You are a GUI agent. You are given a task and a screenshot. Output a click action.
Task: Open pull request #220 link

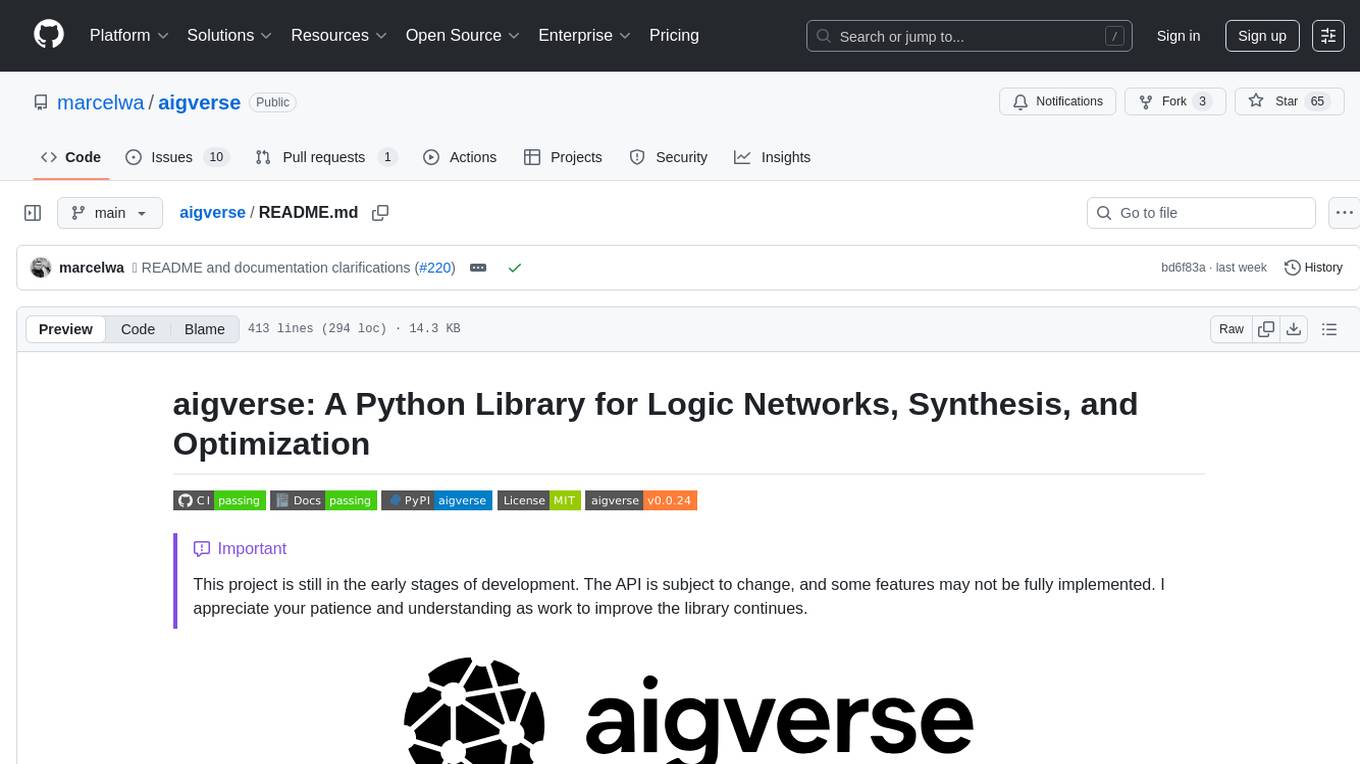(x=435, y=268)
